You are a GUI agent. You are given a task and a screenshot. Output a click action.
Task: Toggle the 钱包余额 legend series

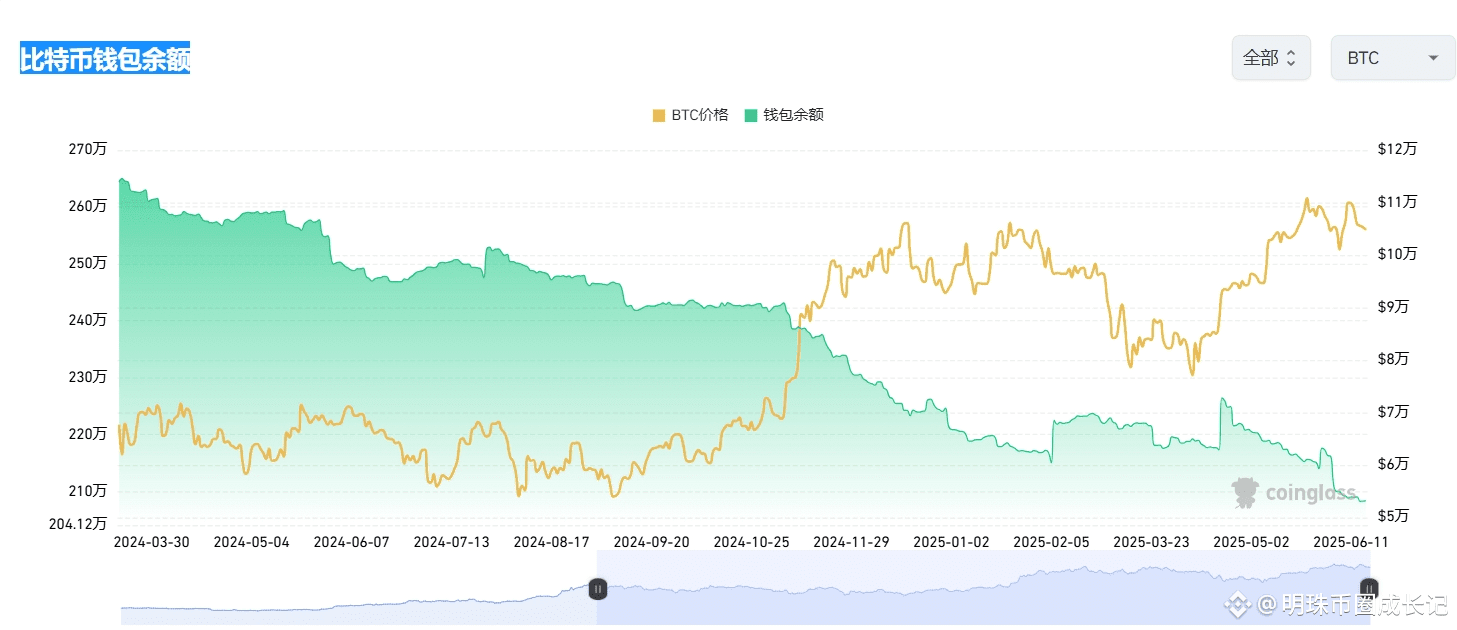click(x=784, y=115)
